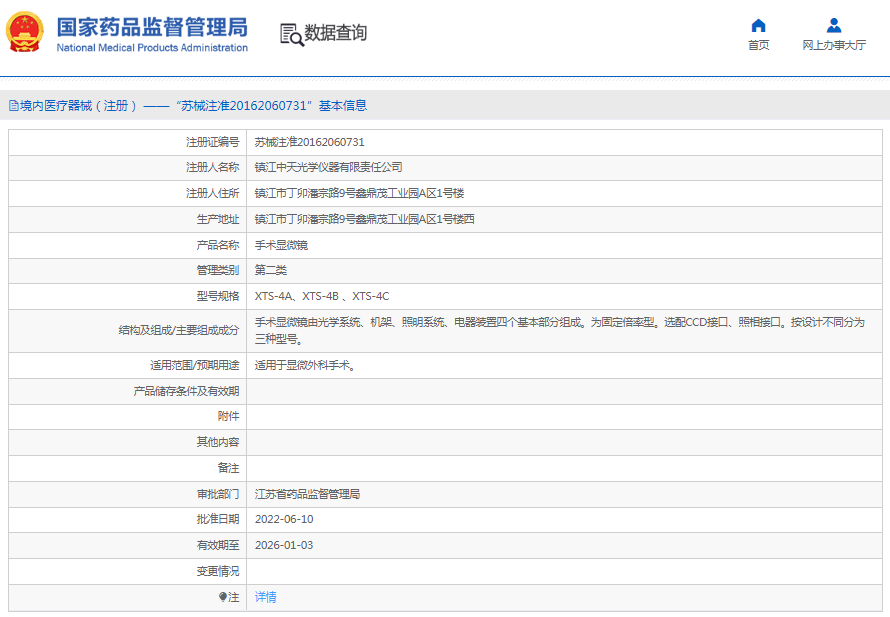Click the house icon above 首页
This screenshot has width=890, height=617.
click(758, 25)
